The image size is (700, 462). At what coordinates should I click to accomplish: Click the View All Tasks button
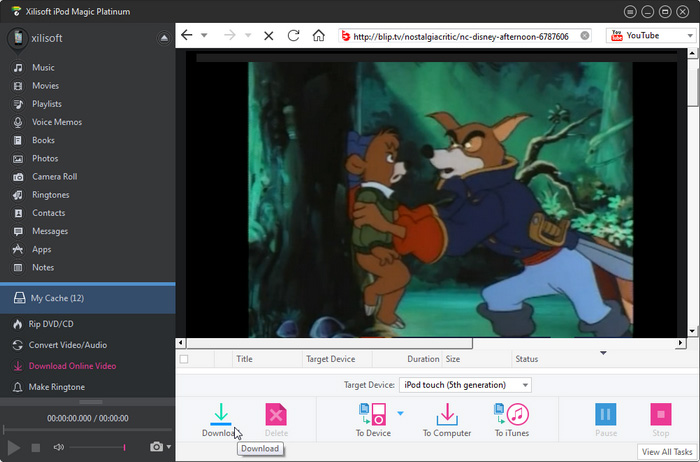pos(667,452)
